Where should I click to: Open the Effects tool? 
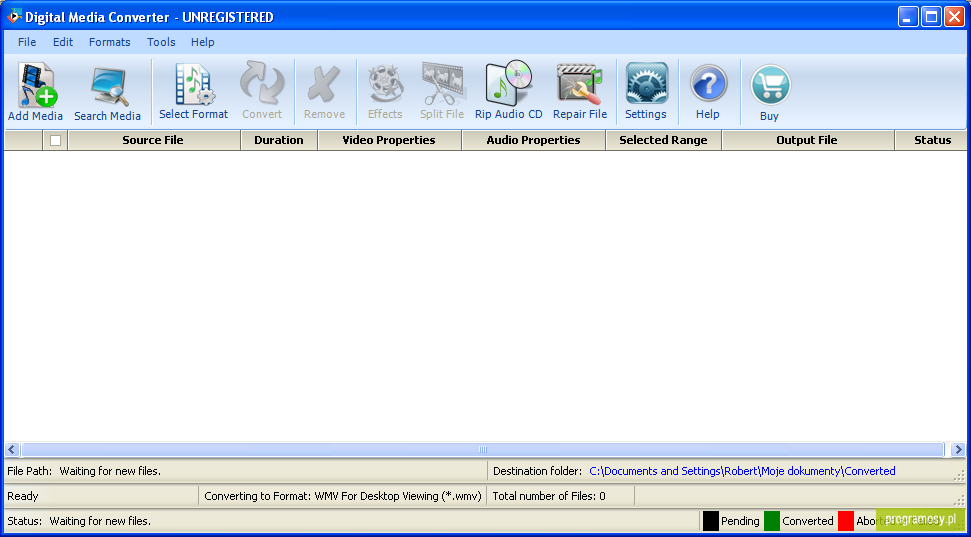(385, 92)
